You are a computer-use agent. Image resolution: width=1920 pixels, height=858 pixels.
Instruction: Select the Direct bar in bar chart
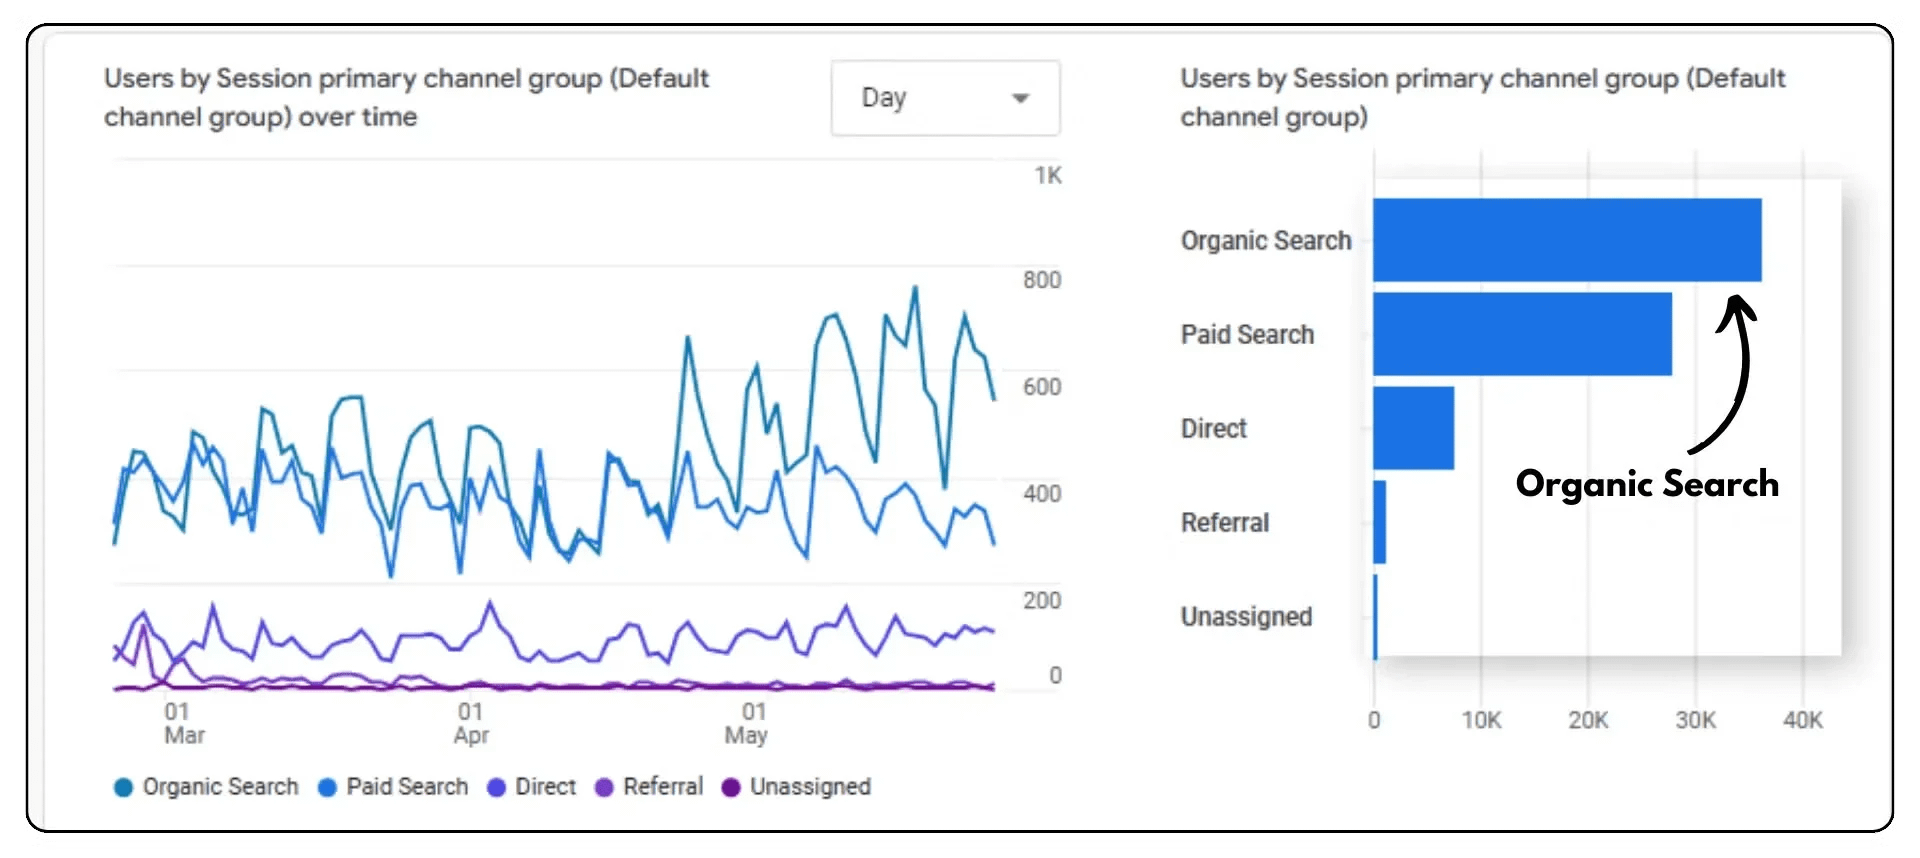[x=1413, y=428]
